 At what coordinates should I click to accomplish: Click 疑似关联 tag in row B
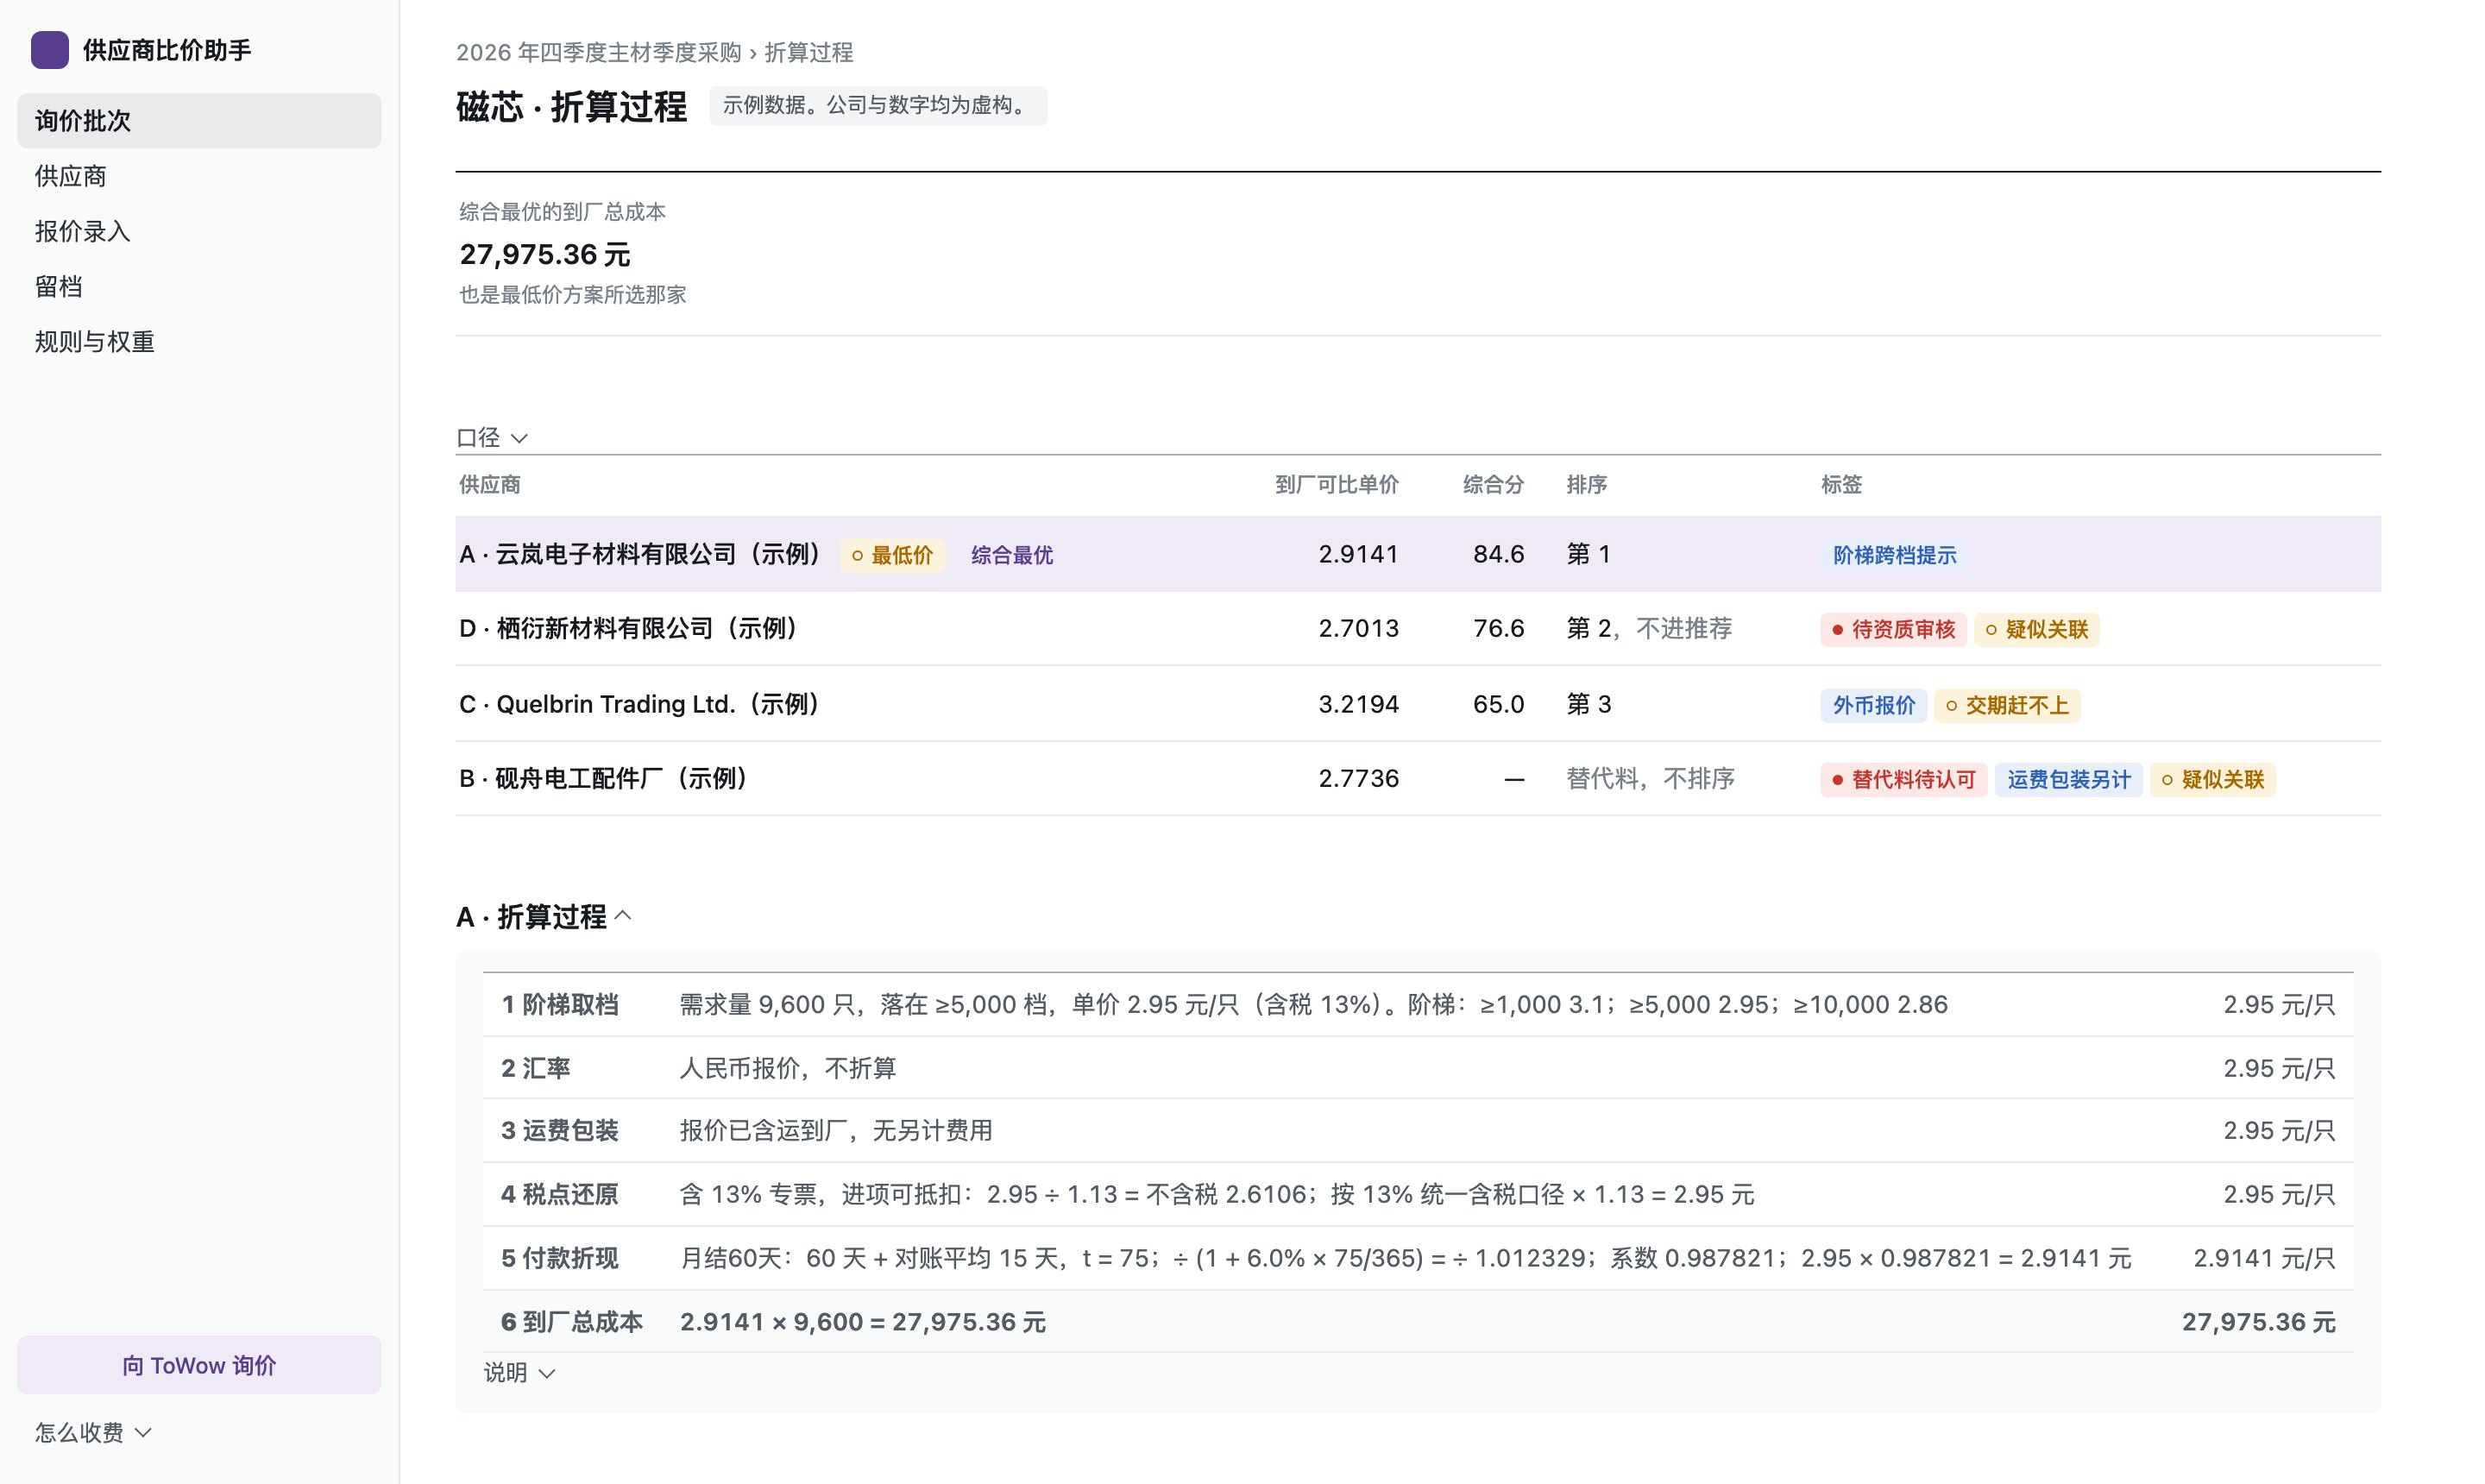coord(2212,779)
